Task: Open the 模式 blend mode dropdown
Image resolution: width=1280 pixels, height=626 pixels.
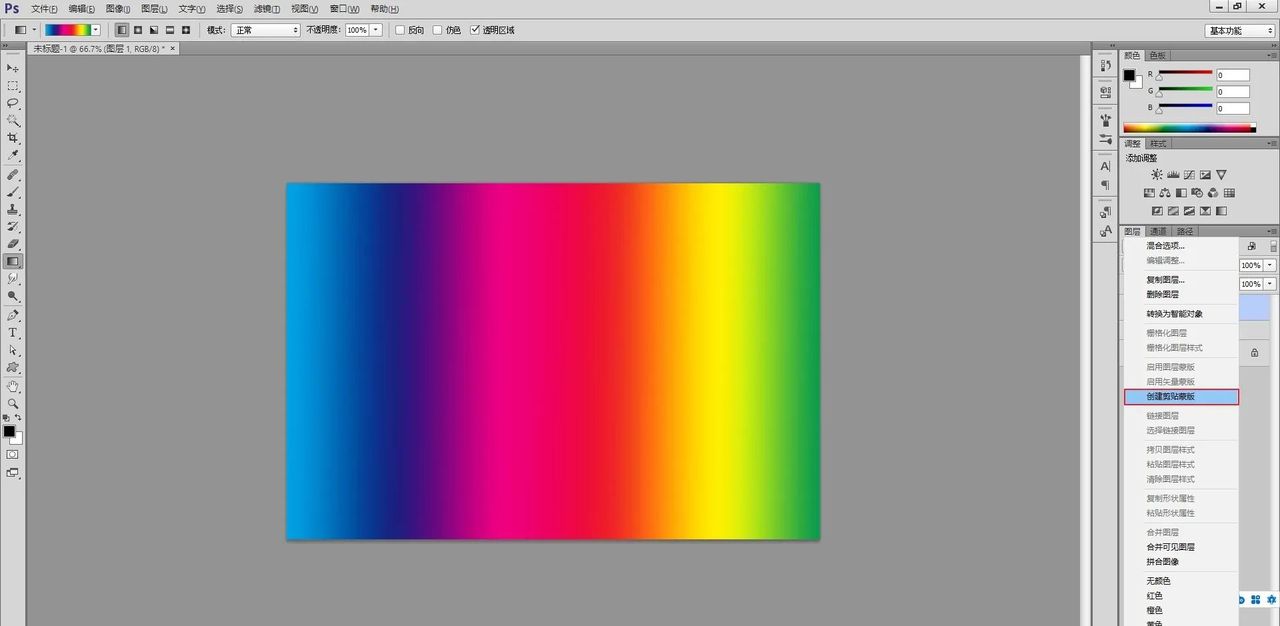Action: (x=266, y=30)
